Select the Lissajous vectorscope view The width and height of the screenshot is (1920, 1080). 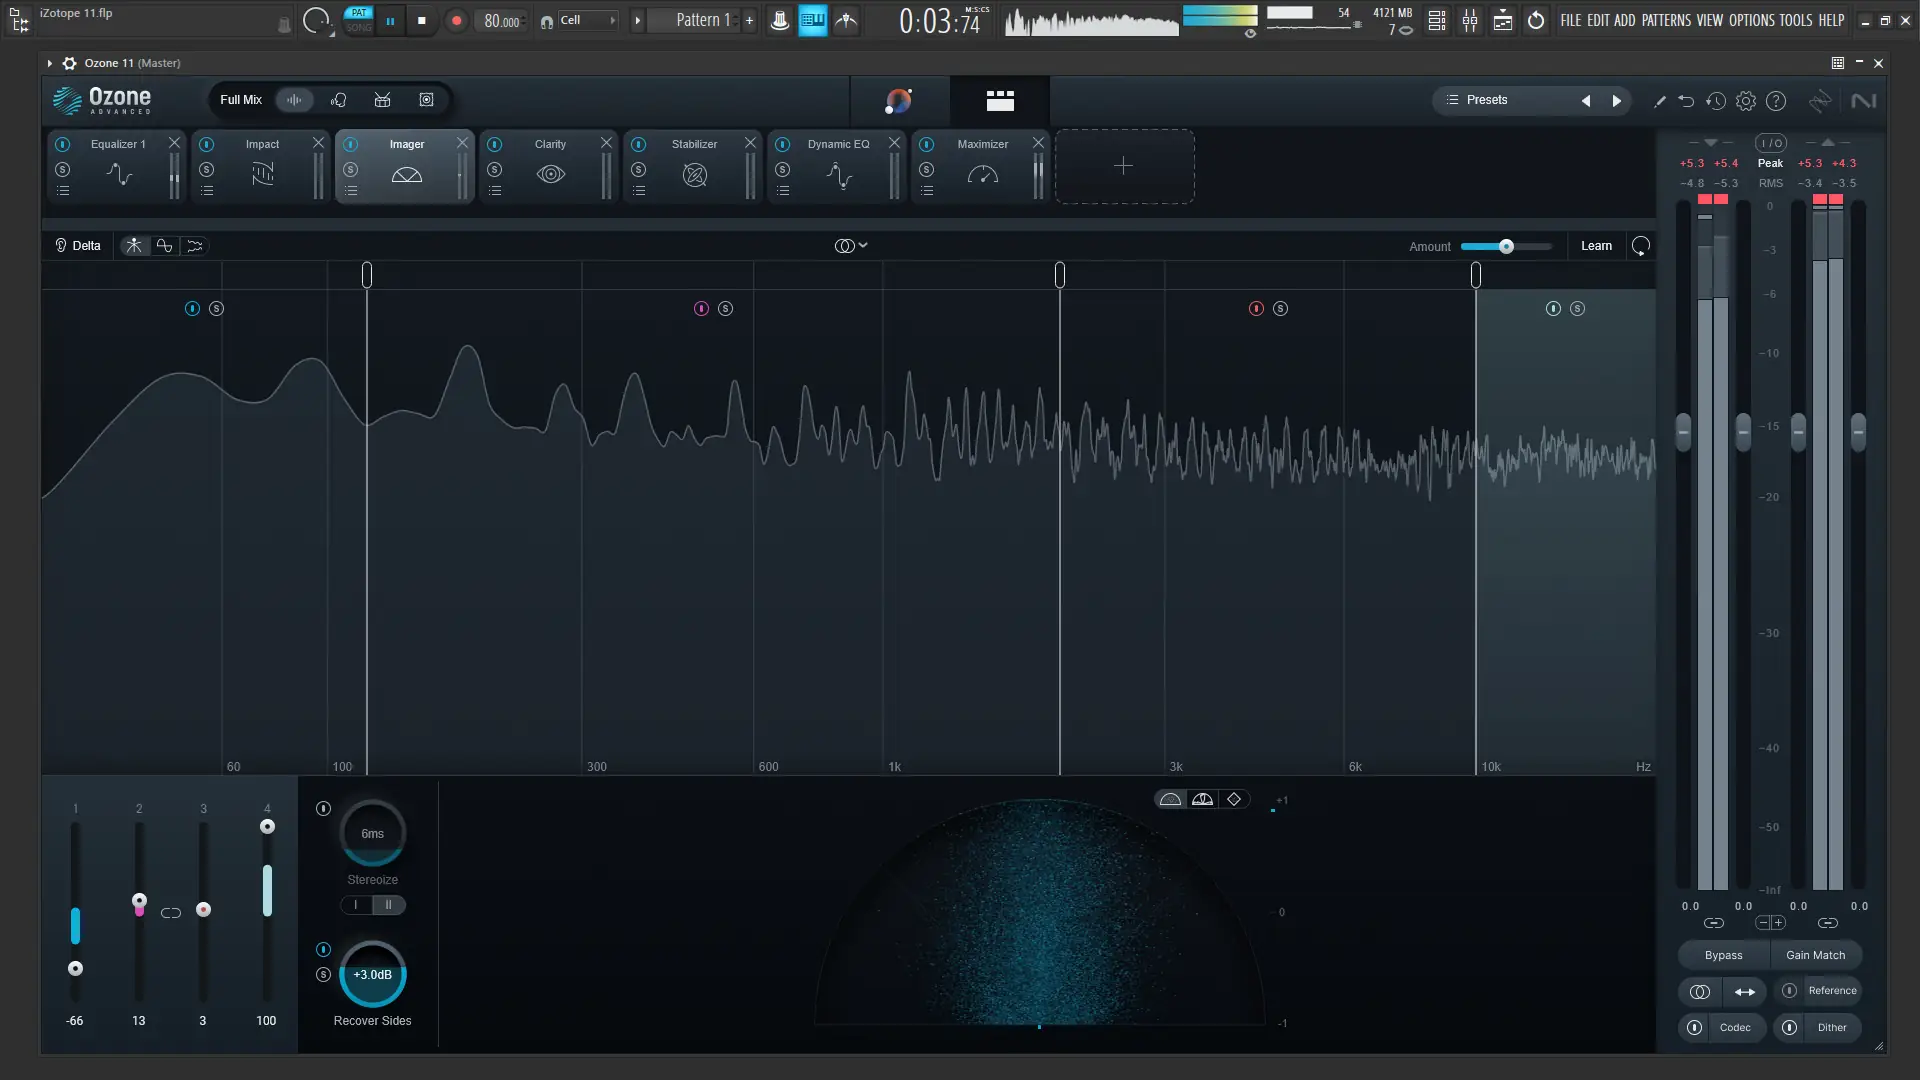[1234, 799]
